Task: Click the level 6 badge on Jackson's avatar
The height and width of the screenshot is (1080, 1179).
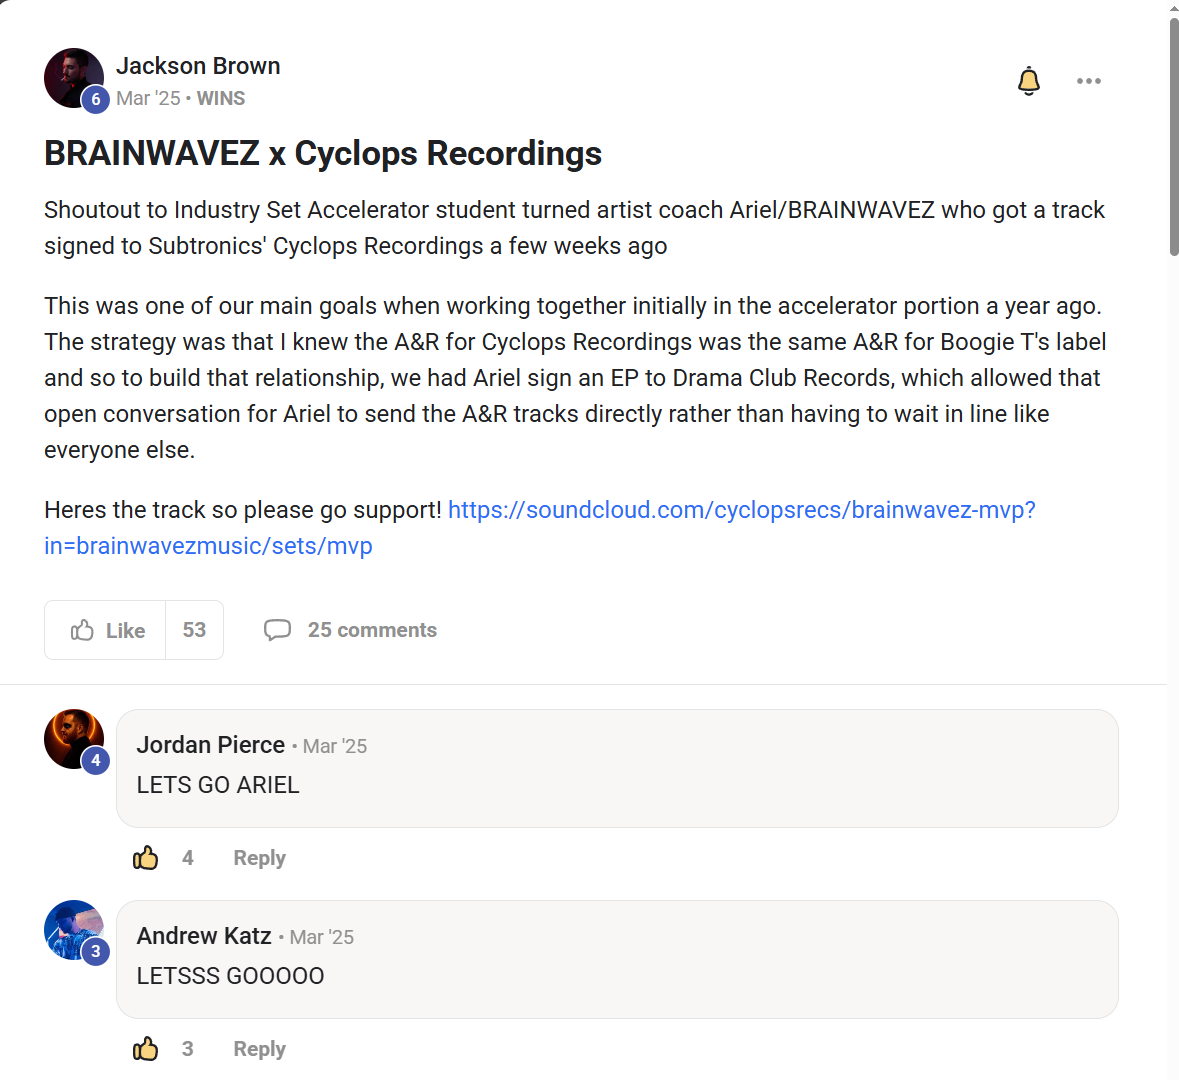Action: (96, 98)
